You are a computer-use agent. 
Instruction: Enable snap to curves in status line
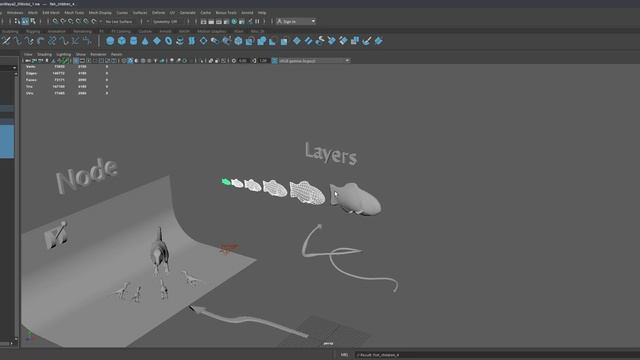tap(63, 21)
